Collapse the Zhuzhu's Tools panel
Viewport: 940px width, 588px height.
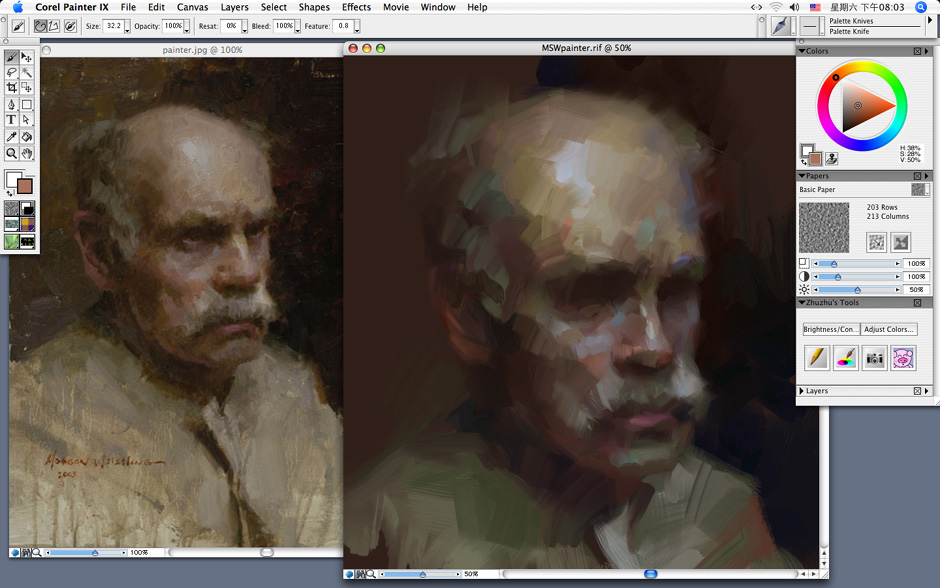tap(802, 303)
